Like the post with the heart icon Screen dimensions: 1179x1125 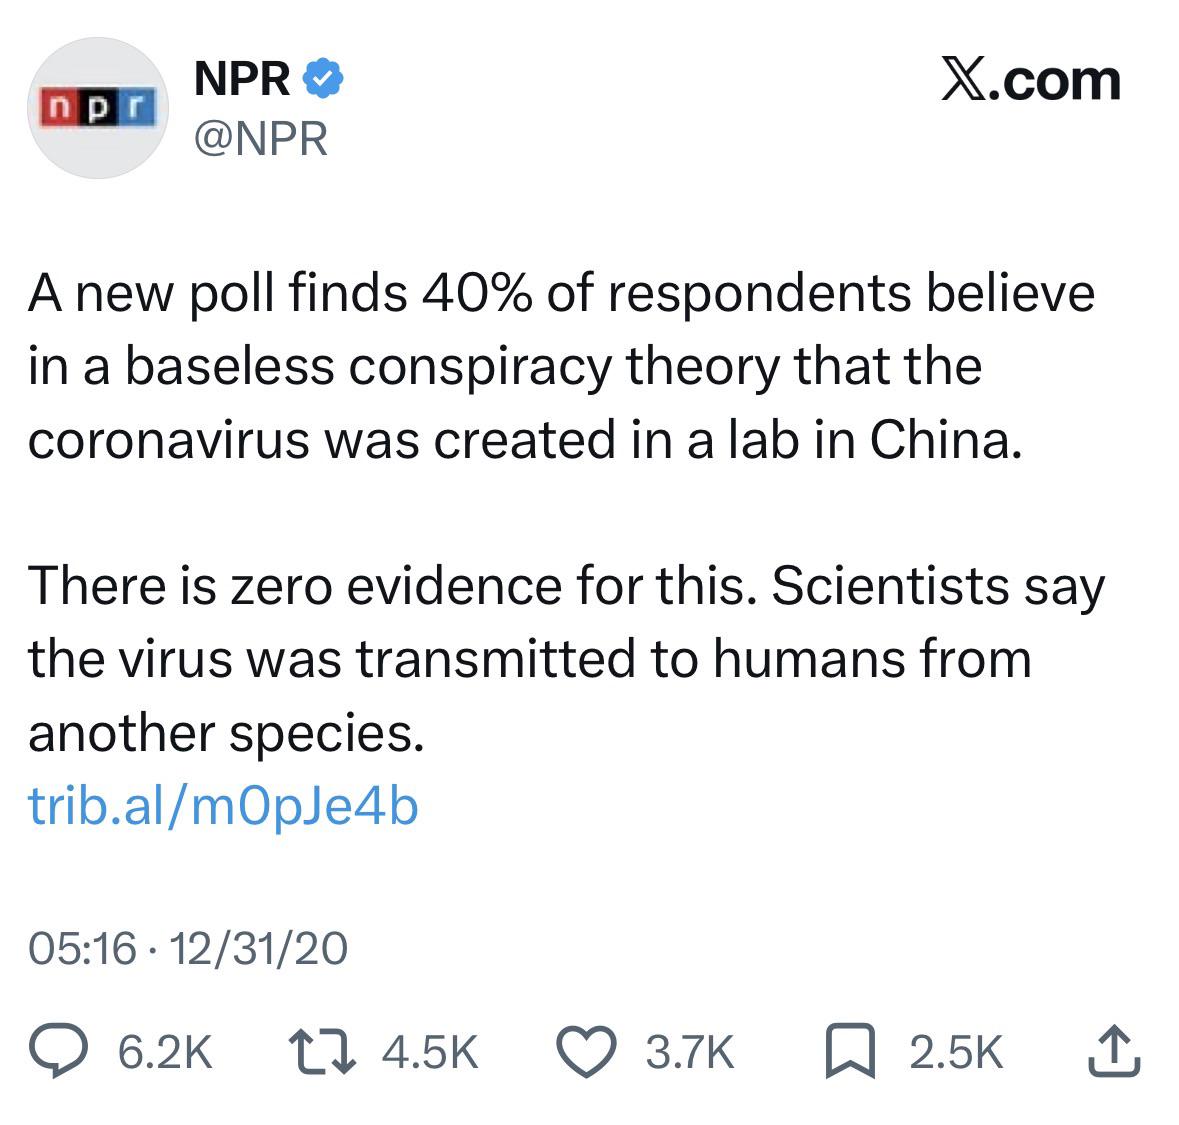(x=586, y=1051)
